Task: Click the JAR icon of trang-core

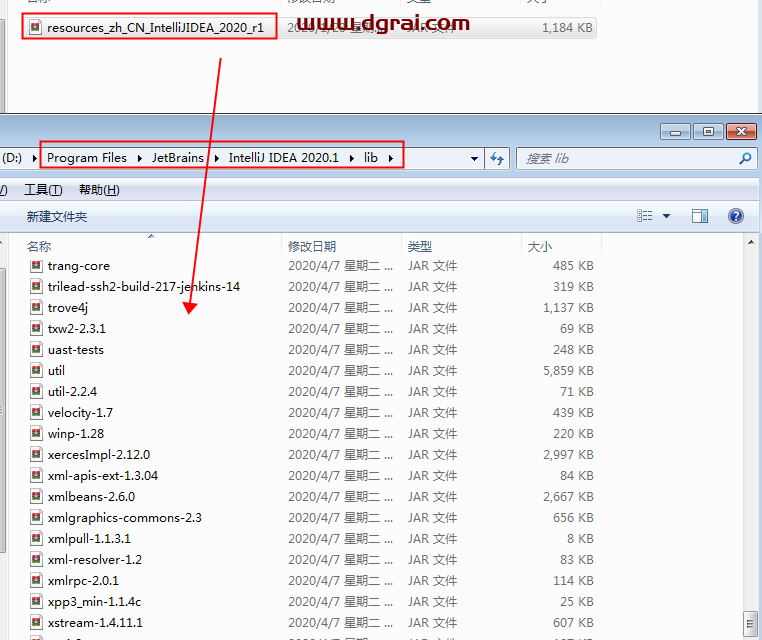Action: coord(36,265)
